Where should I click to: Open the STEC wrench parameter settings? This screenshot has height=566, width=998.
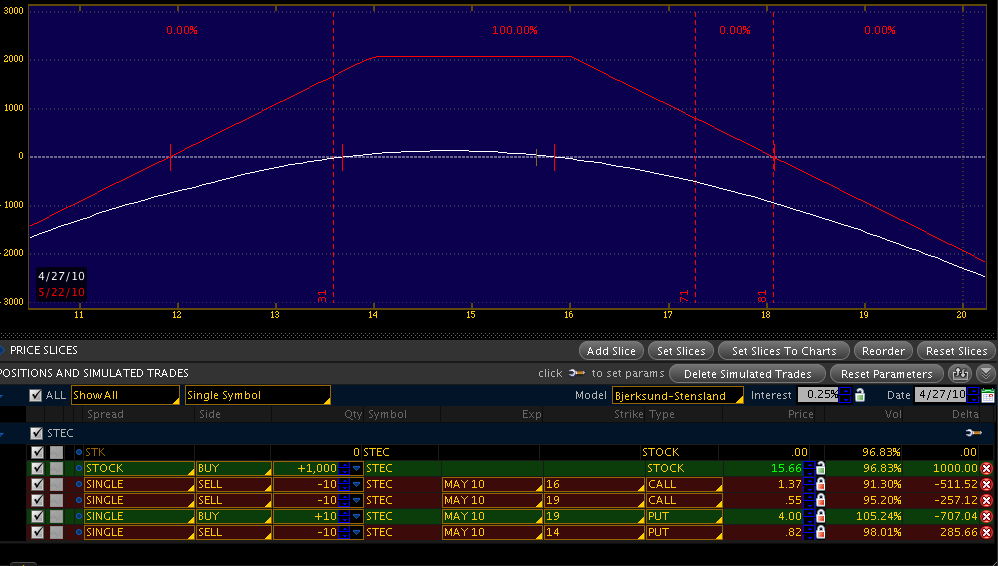click(x=973, y=433)
